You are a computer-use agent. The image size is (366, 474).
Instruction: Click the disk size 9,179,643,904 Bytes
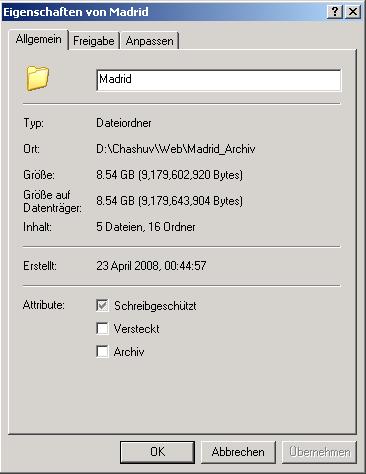pyautogui.click(x=190, y=201)
